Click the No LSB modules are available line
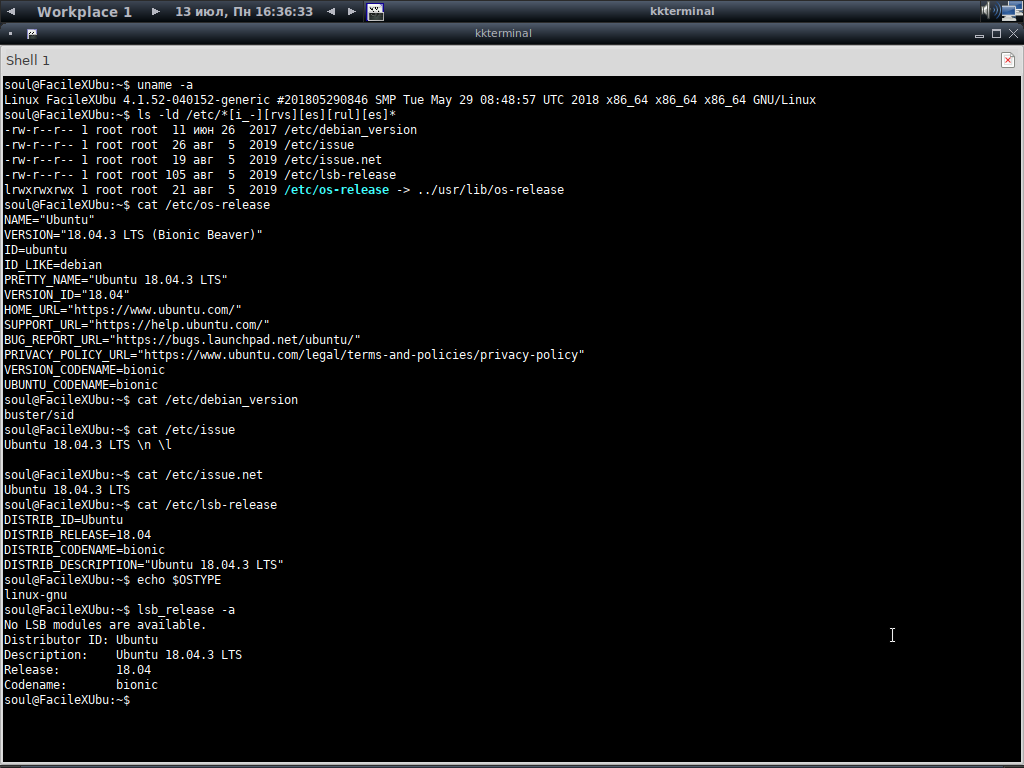This screenshot has height=768, width=1024. 105,626
